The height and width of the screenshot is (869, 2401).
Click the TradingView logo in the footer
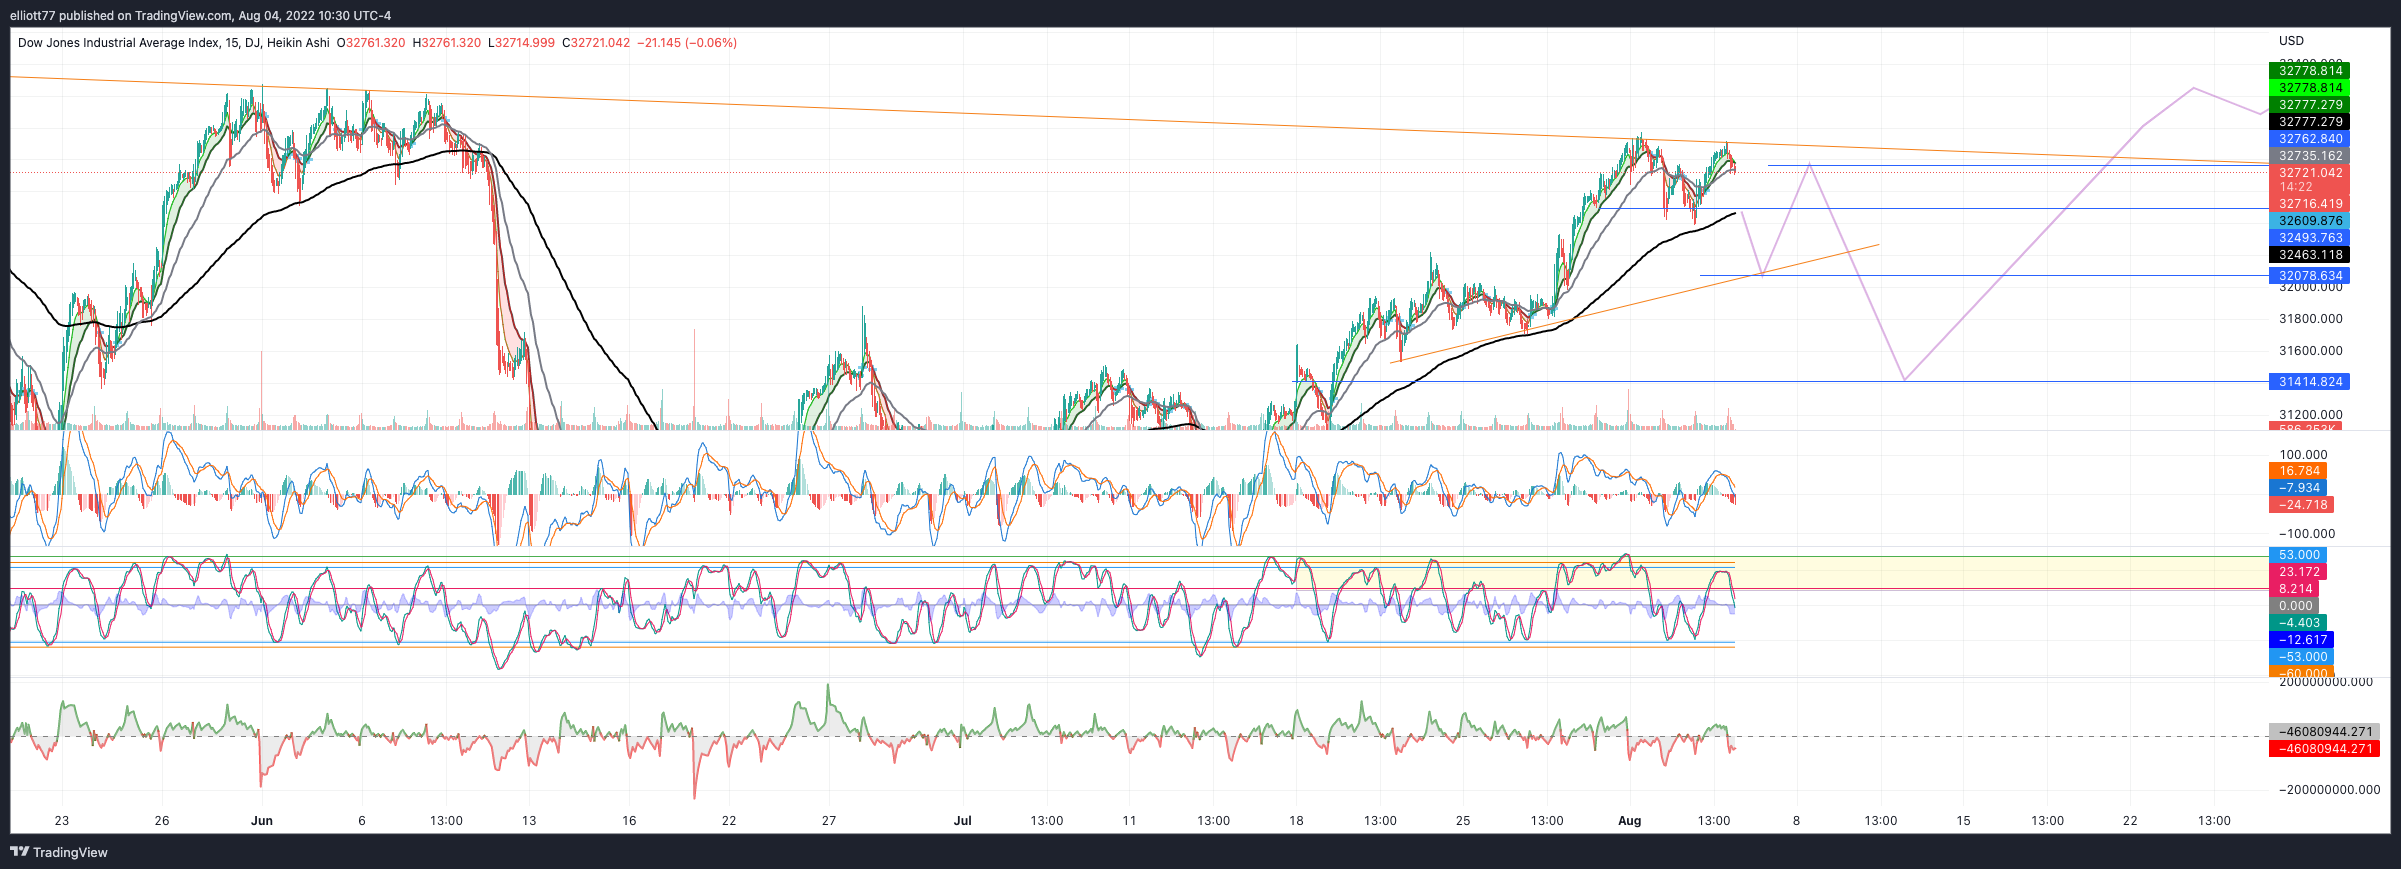[59, 852]
